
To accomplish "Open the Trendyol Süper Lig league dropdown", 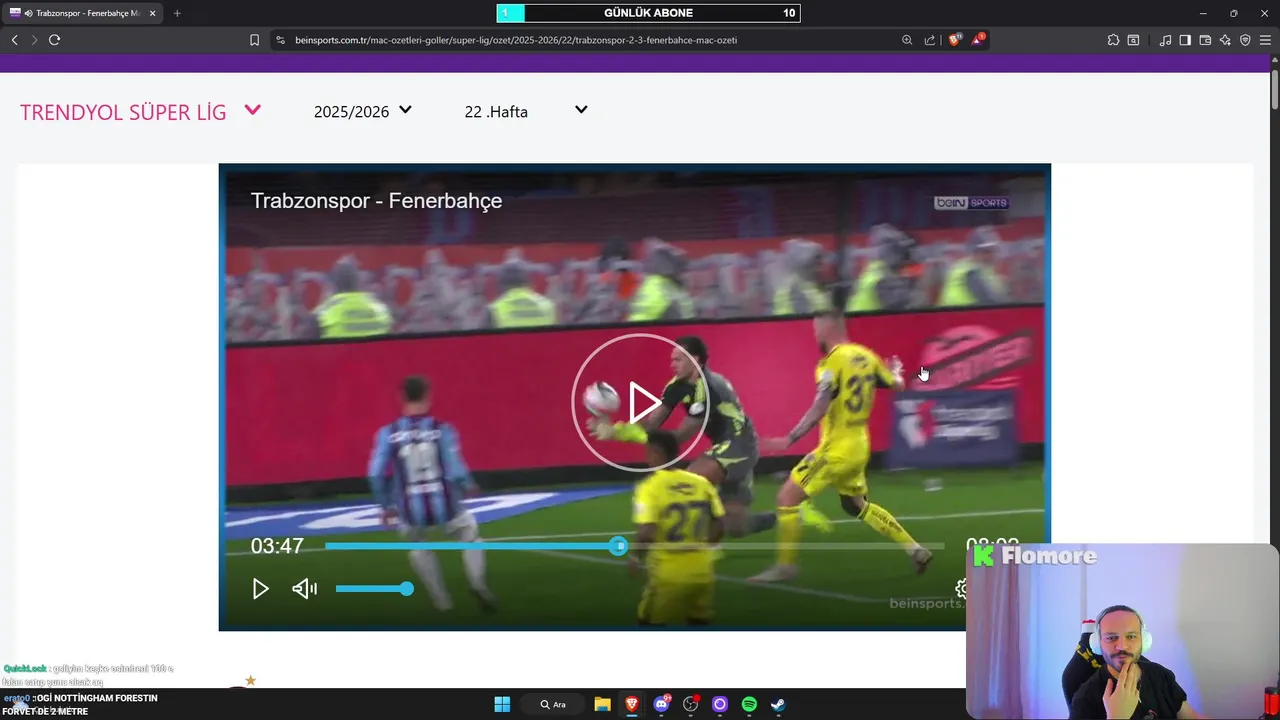I will coord(140,112).
